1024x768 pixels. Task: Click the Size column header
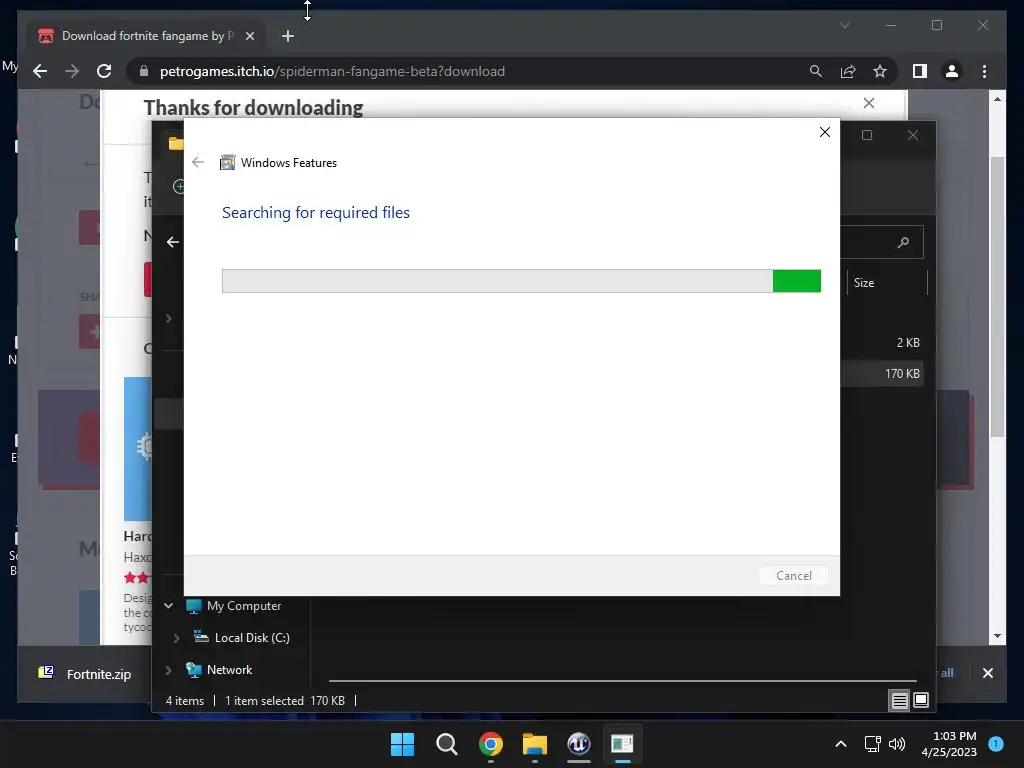pos(887,283)
